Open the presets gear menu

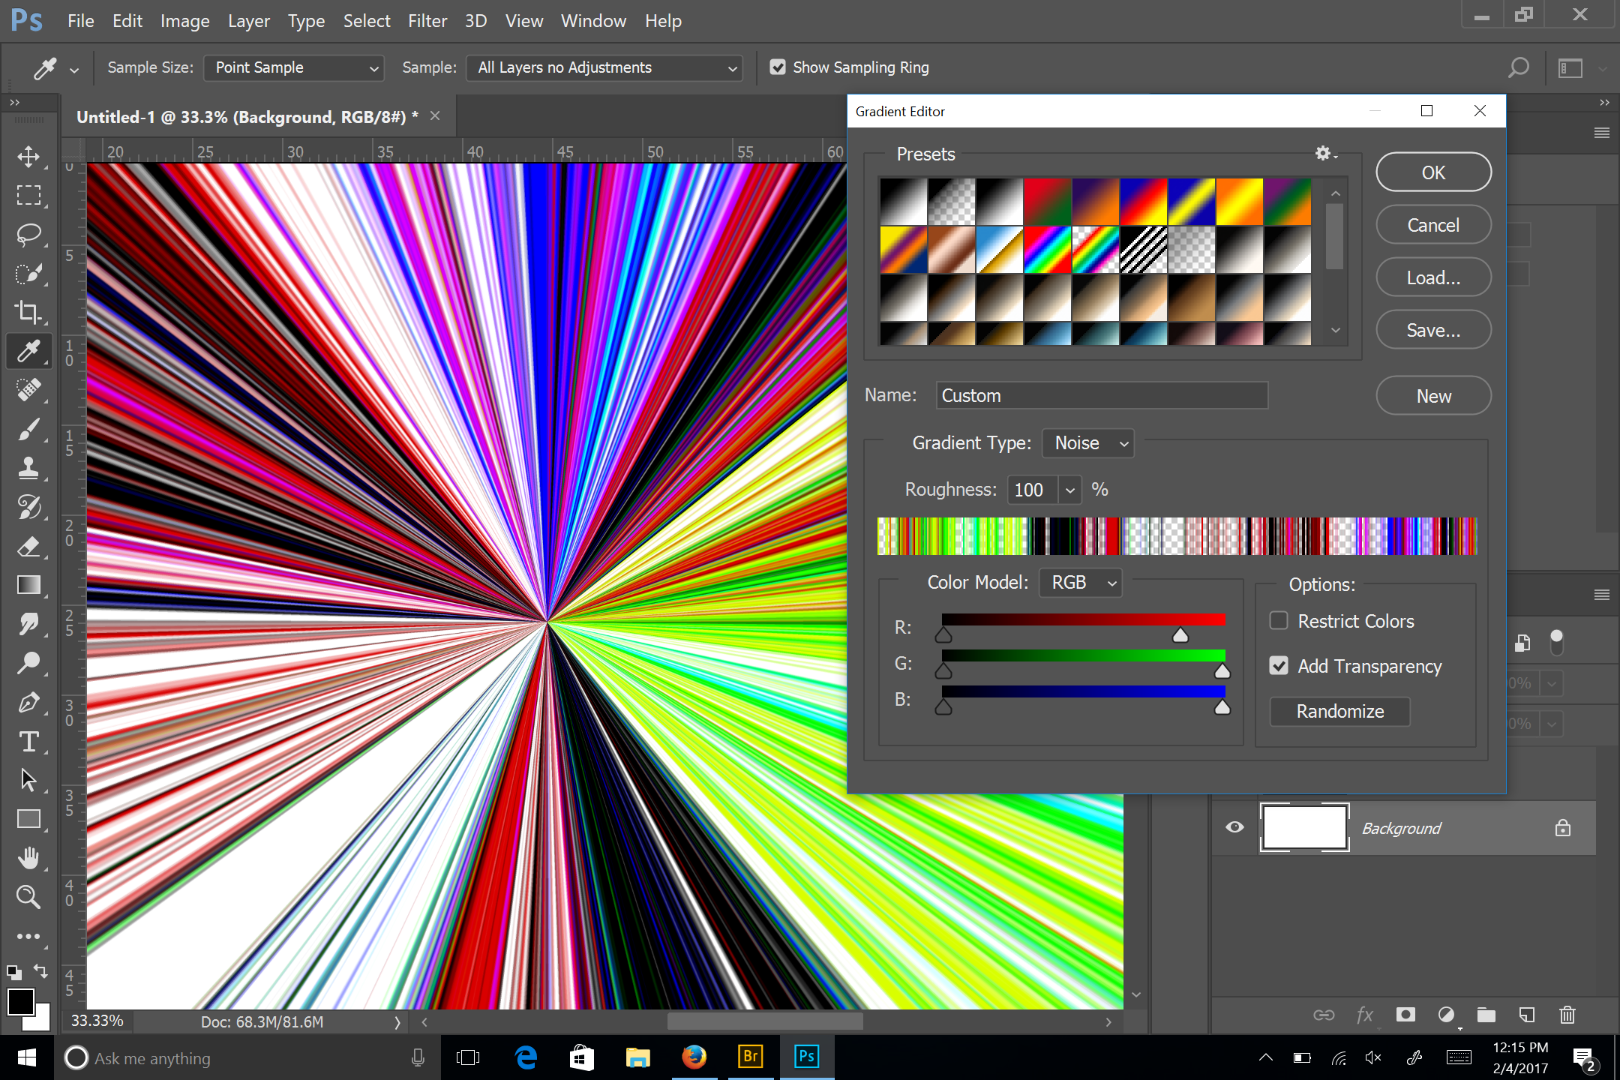click(1325, 154)
